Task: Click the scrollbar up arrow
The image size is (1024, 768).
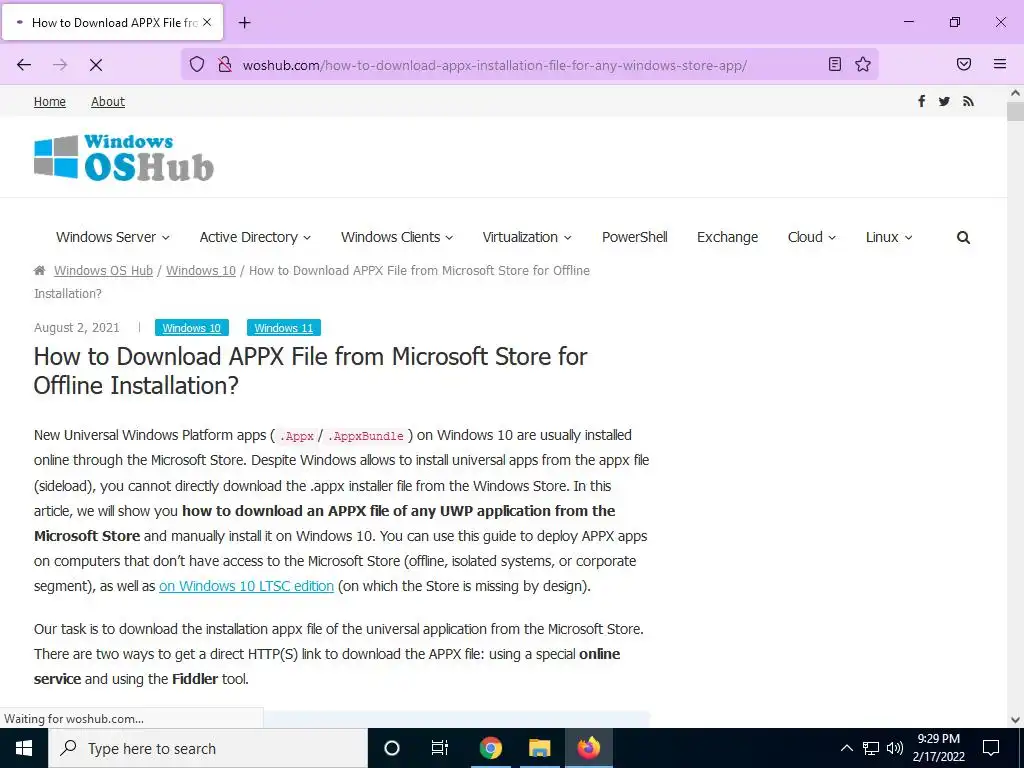Action: 1015,93
